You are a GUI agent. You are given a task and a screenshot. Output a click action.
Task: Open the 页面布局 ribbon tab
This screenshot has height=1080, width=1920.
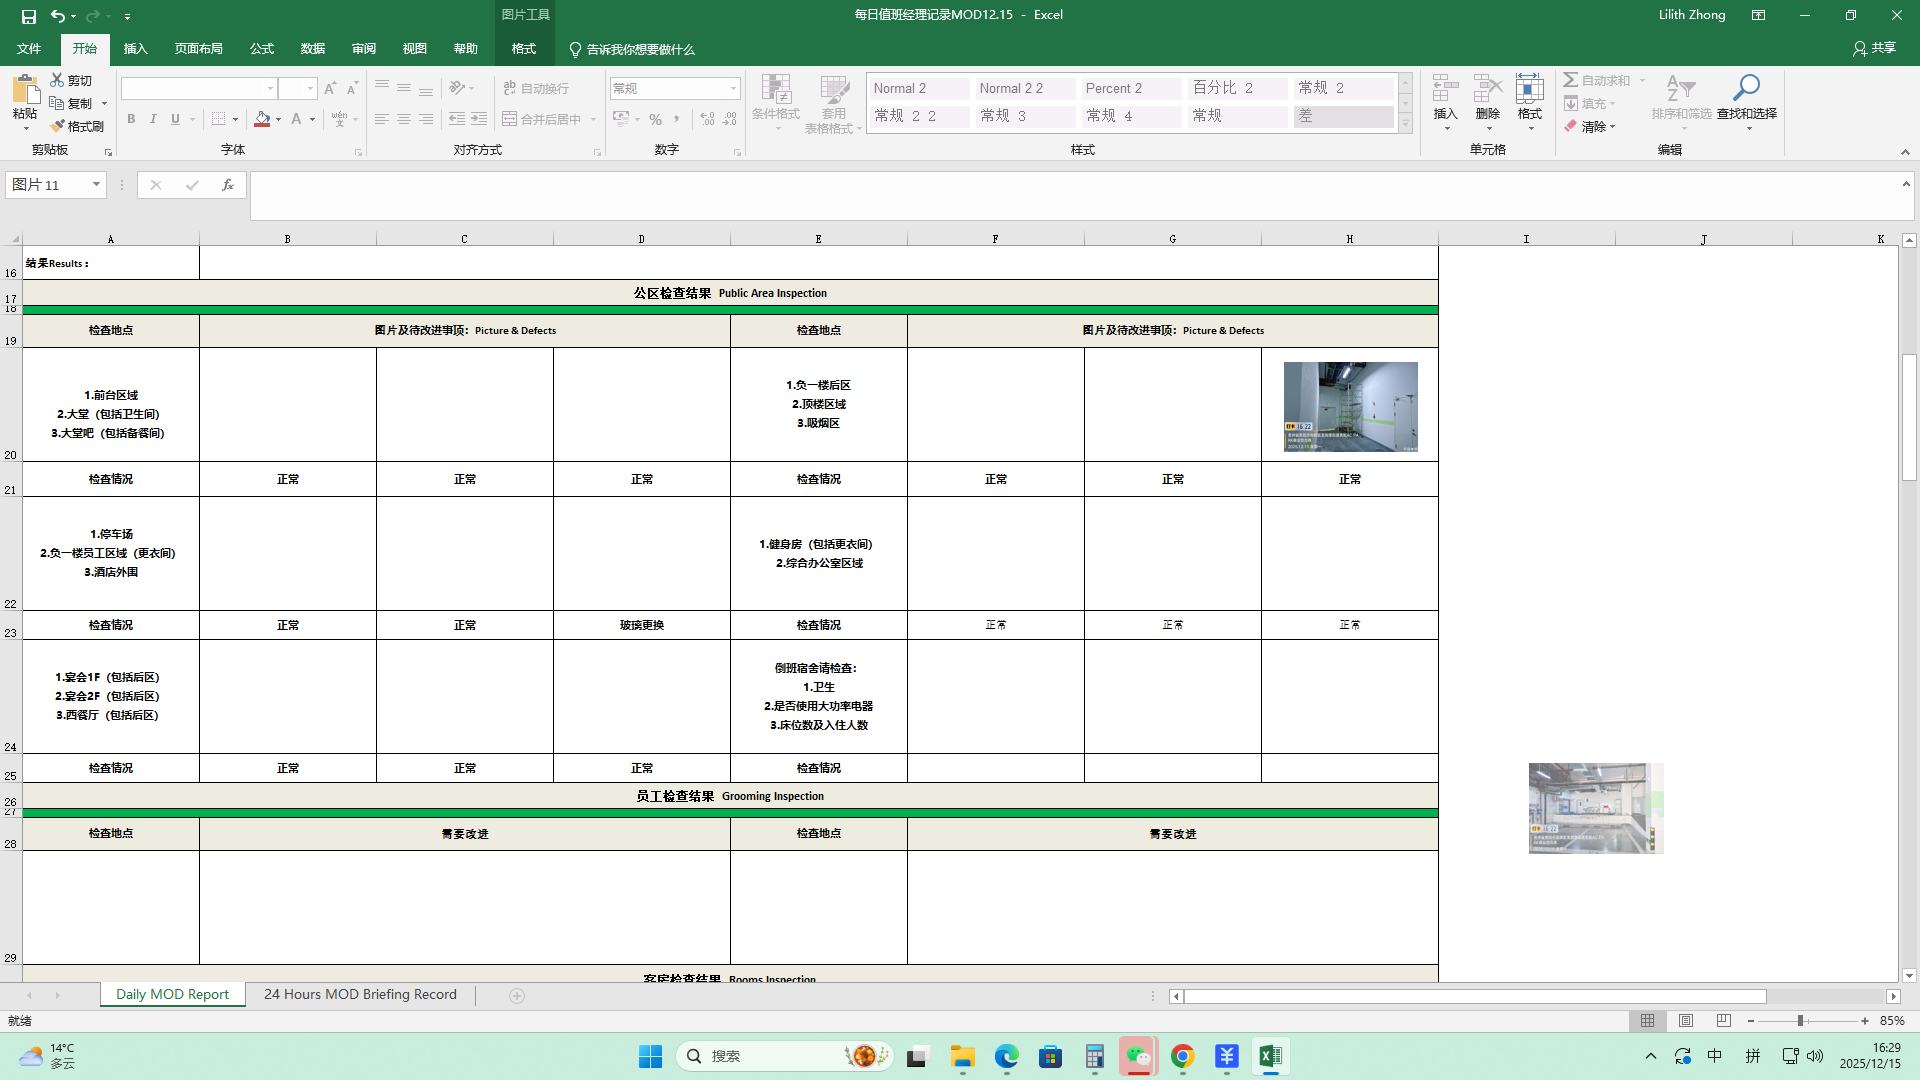(x=198, y=49)
